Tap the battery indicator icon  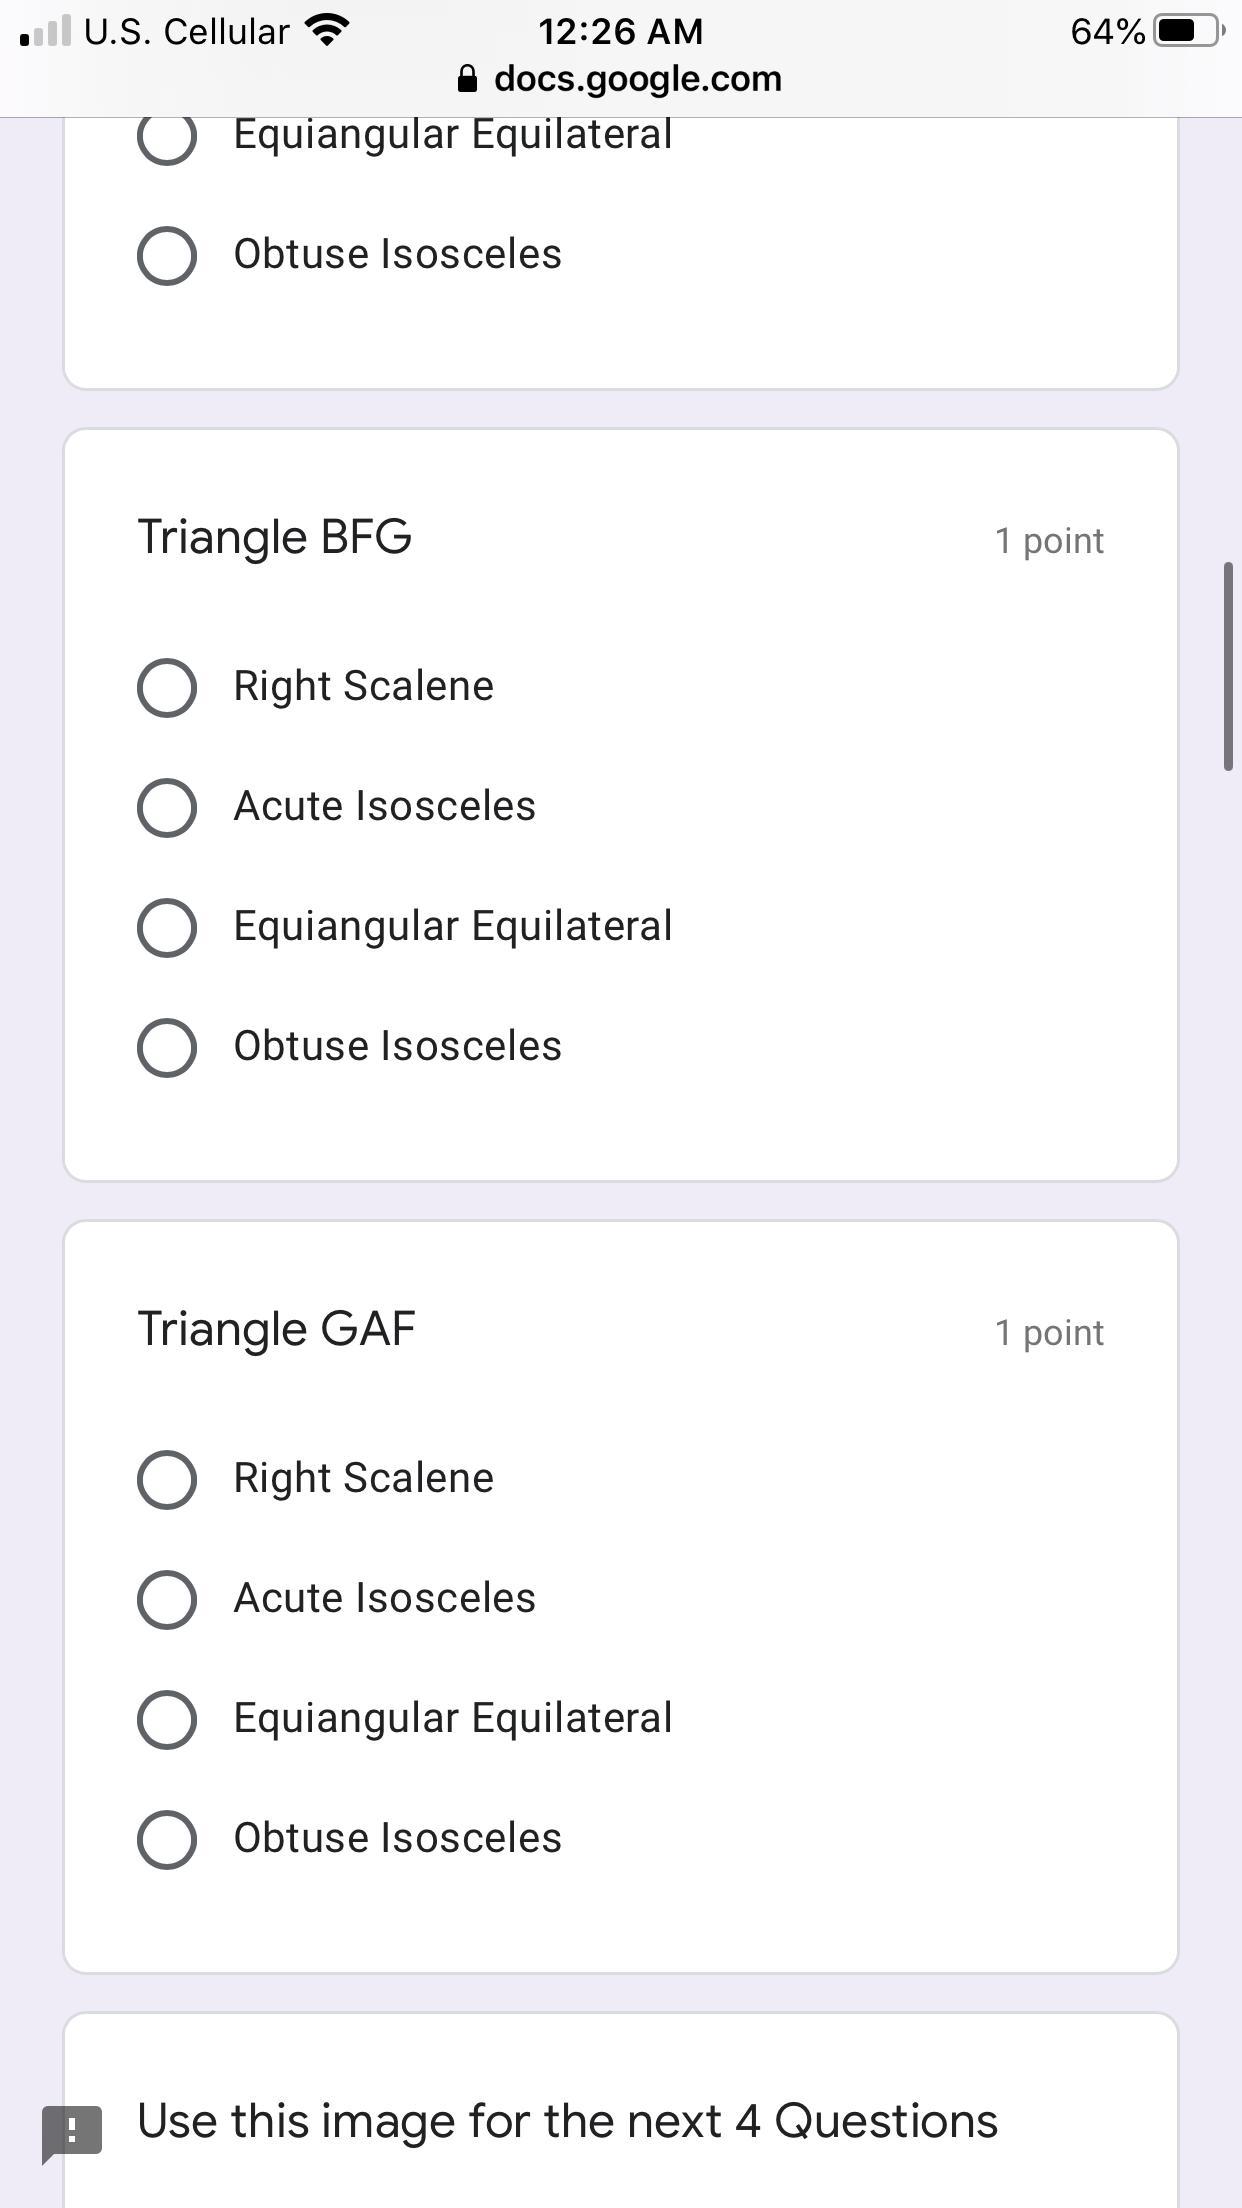click(1188, 31)
